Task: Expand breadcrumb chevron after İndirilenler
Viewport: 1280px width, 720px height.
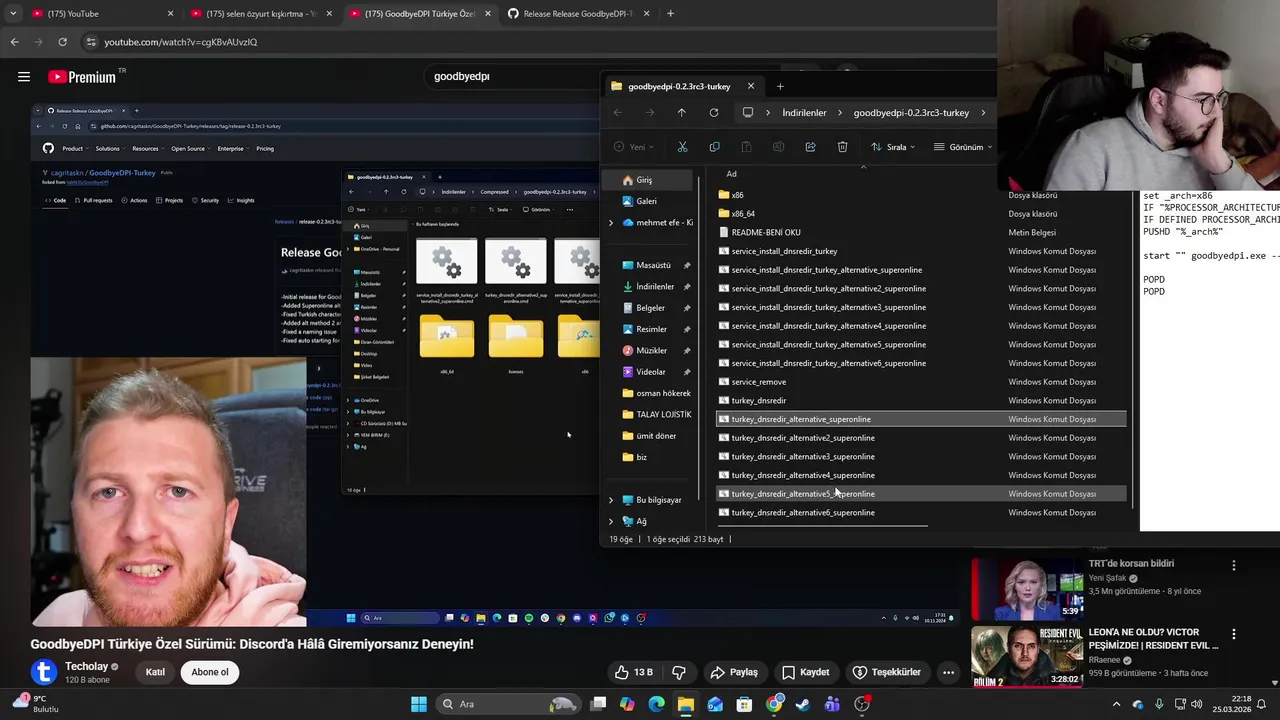Action: coord(840,113)
